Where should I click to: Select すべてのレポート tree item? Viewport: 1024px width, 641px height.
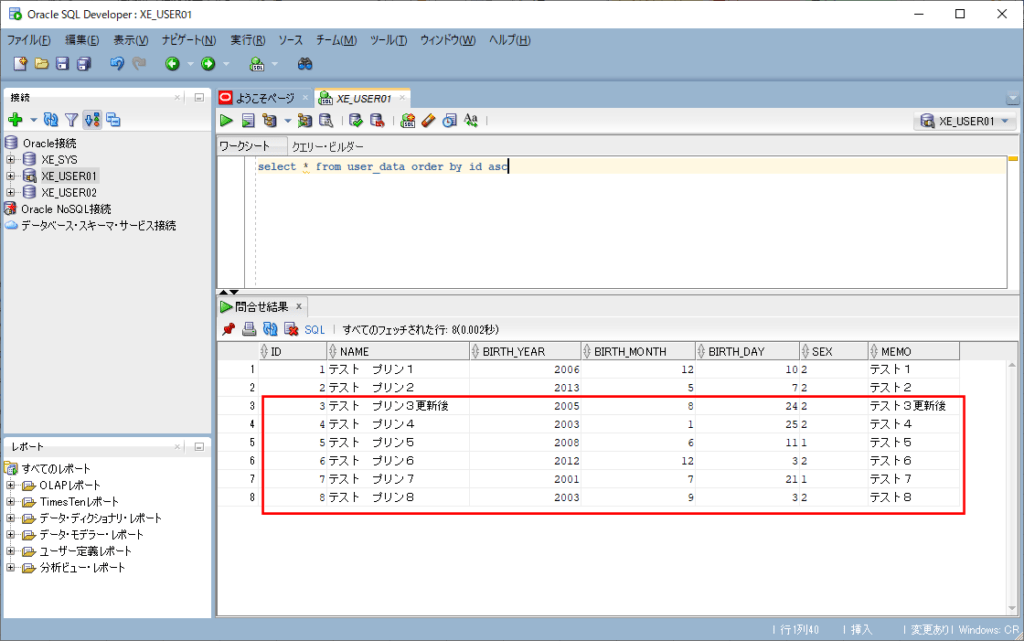coord(56,469)
